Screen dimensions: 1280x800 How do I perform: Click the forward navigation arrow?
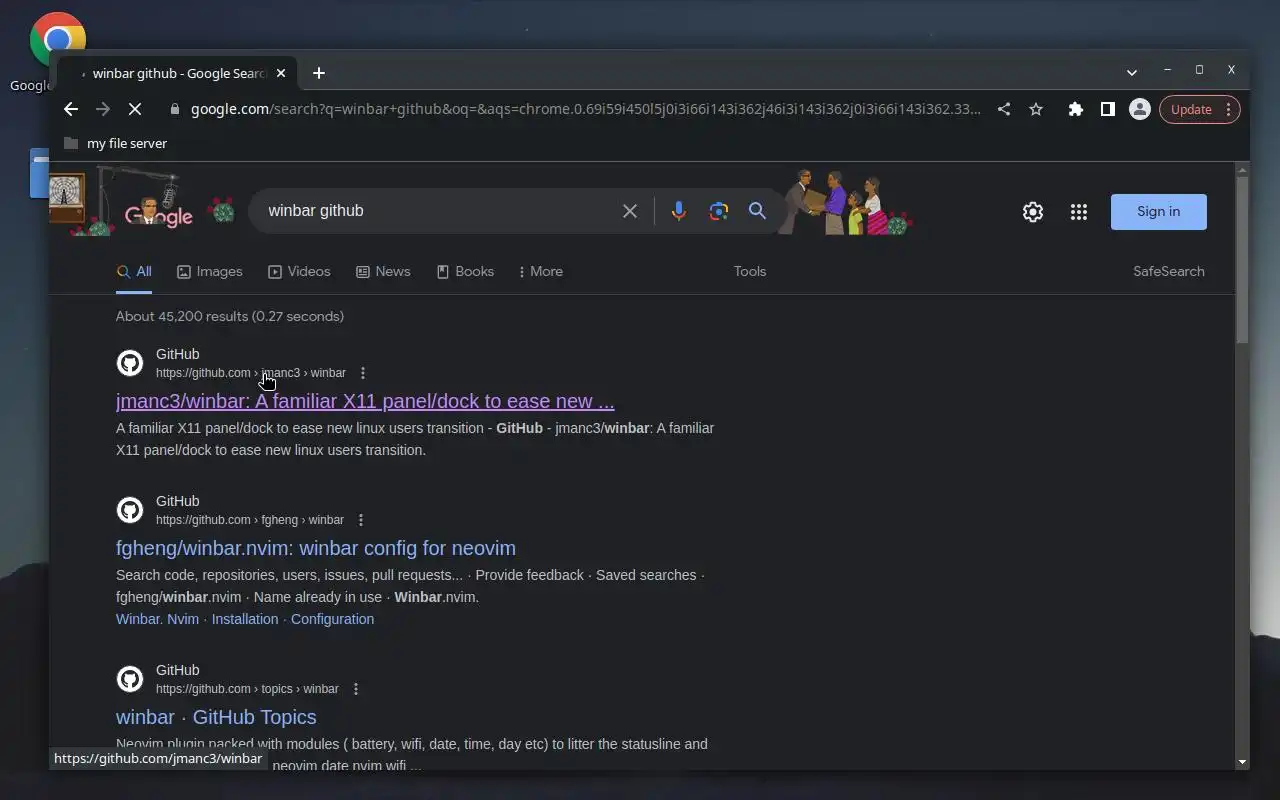tap(103, 109)
